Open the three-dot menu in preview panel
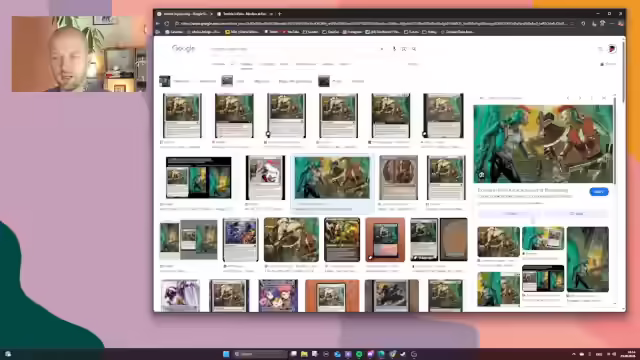Screen dimensions: 640x360 (x=591, y=98)
